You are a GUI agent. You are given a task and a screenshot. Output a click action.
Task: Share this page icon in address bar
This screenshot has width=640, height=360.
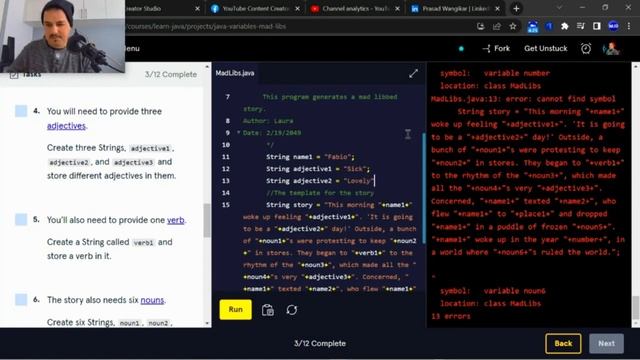(497, 27)
